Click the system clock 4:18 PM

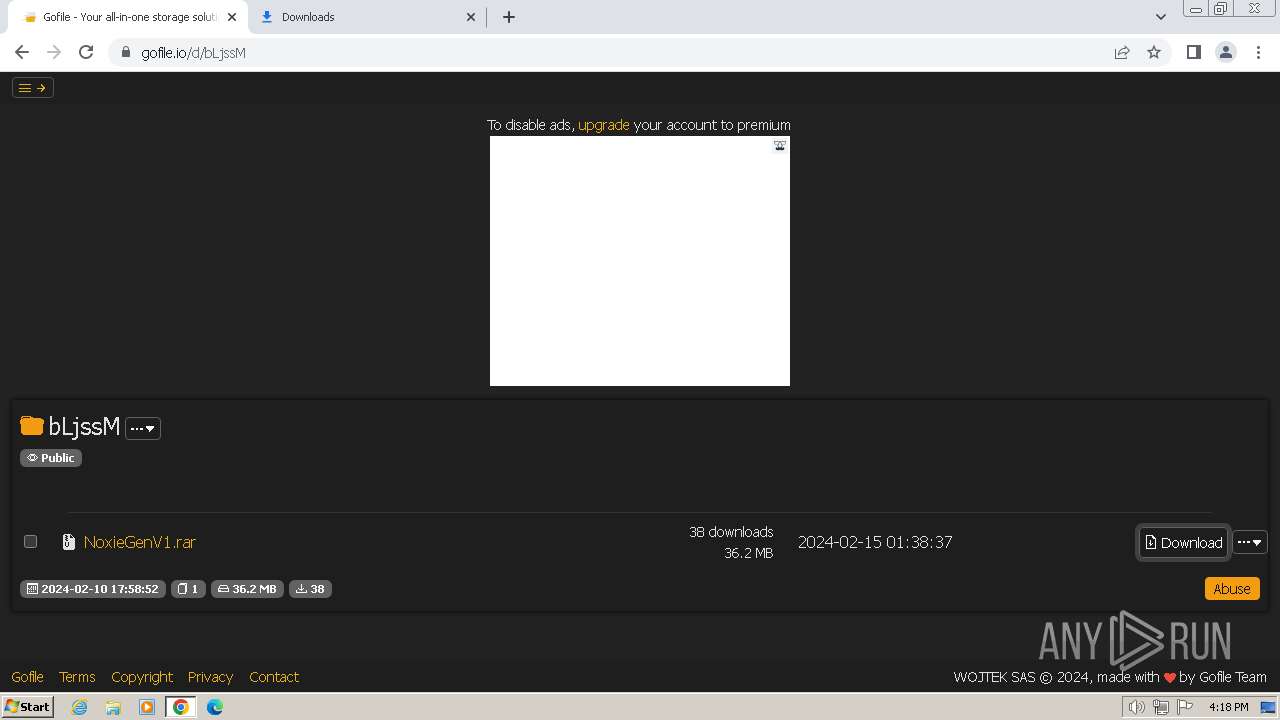tap(1228, 707)
